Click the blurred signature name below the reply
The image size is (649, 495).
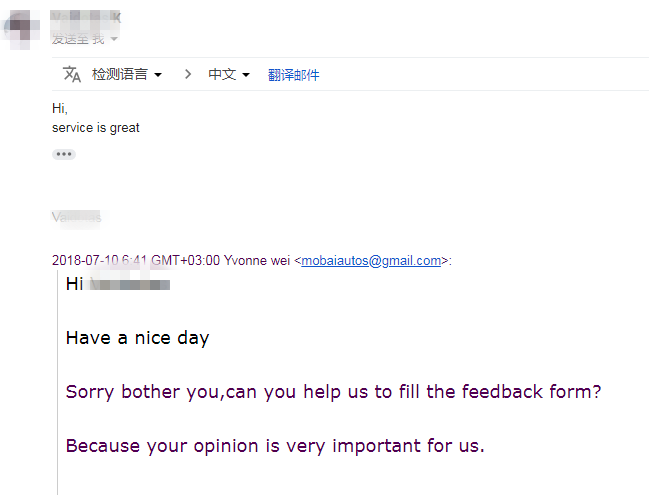coord(77,217)
